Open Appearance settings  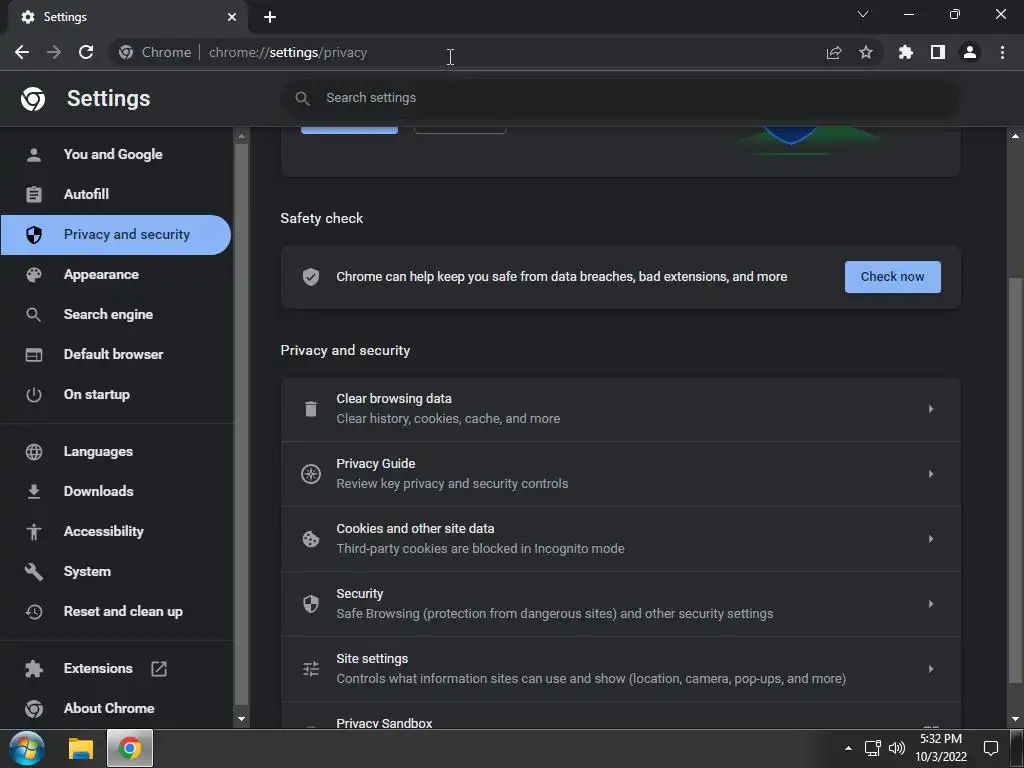(x=116, y=274)
